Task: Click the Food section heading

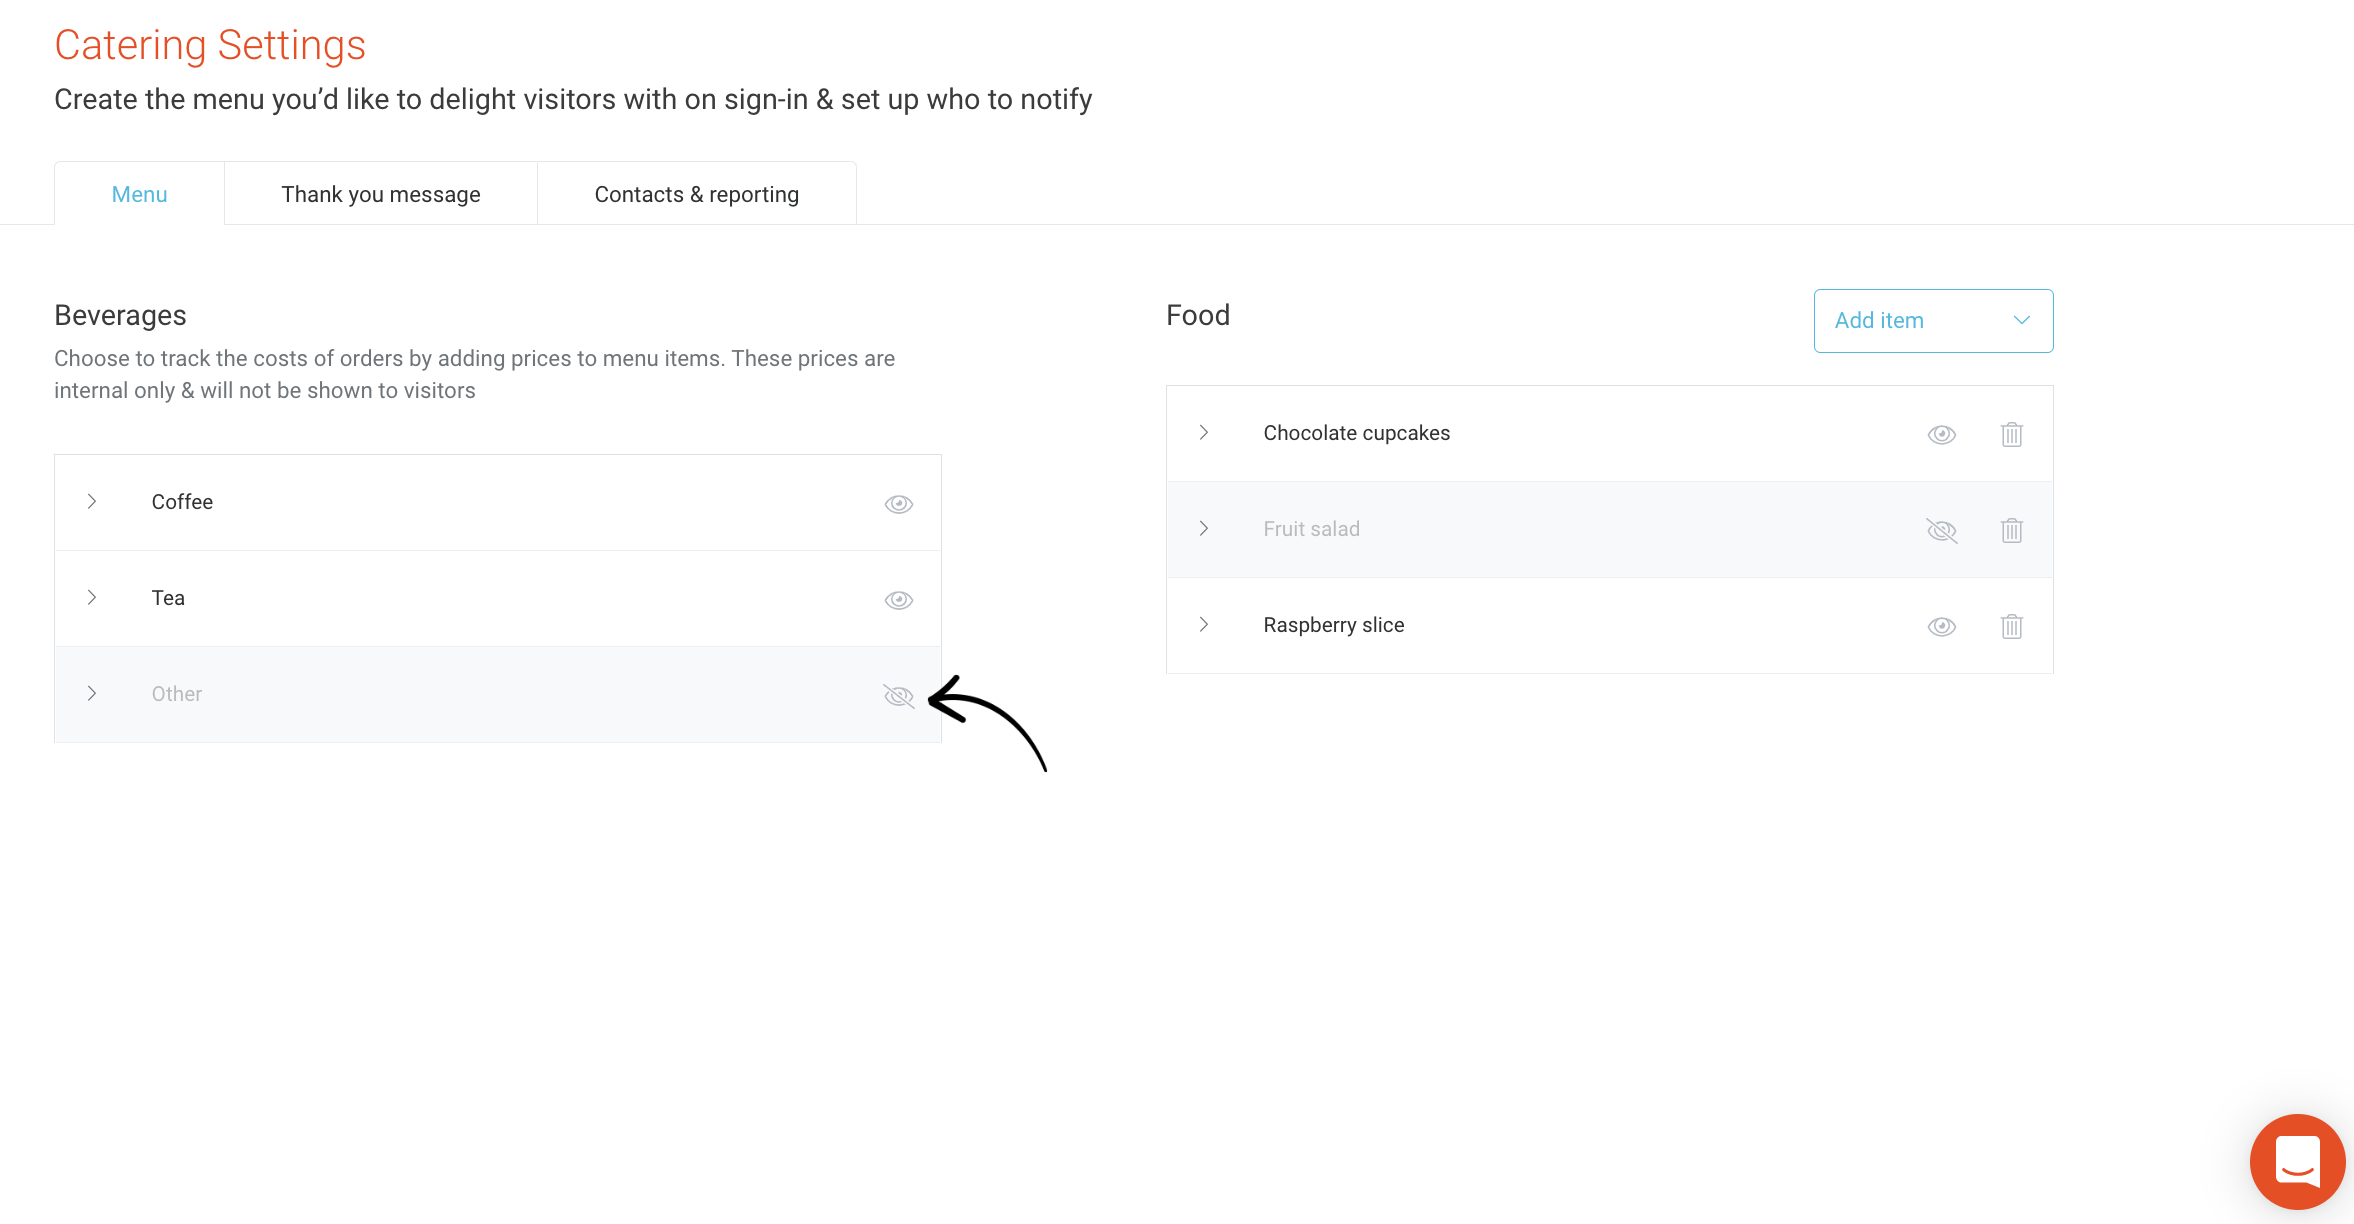Action: click(x=1198, y=315)
